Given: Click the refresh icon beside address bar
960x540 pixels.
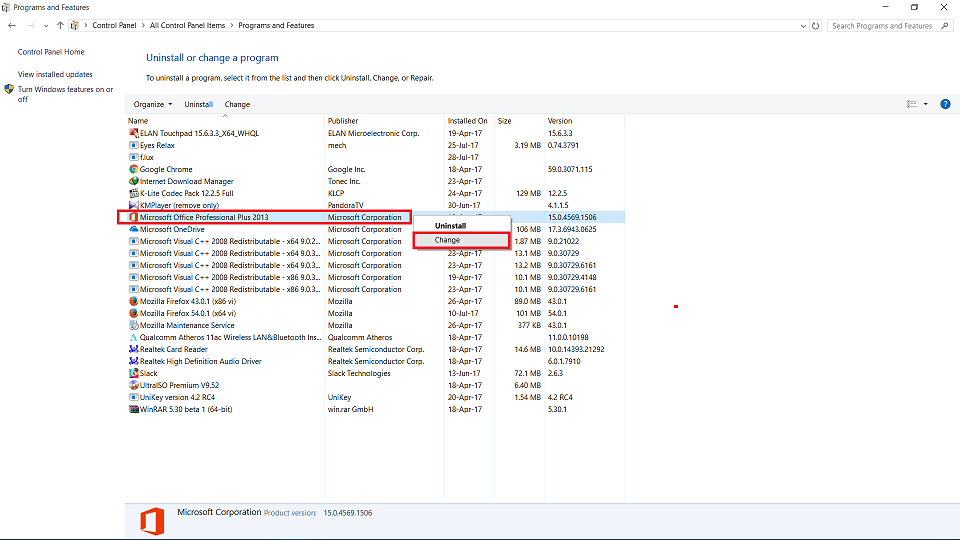Looking at the screenshot, I should click(x=816, y=25).
